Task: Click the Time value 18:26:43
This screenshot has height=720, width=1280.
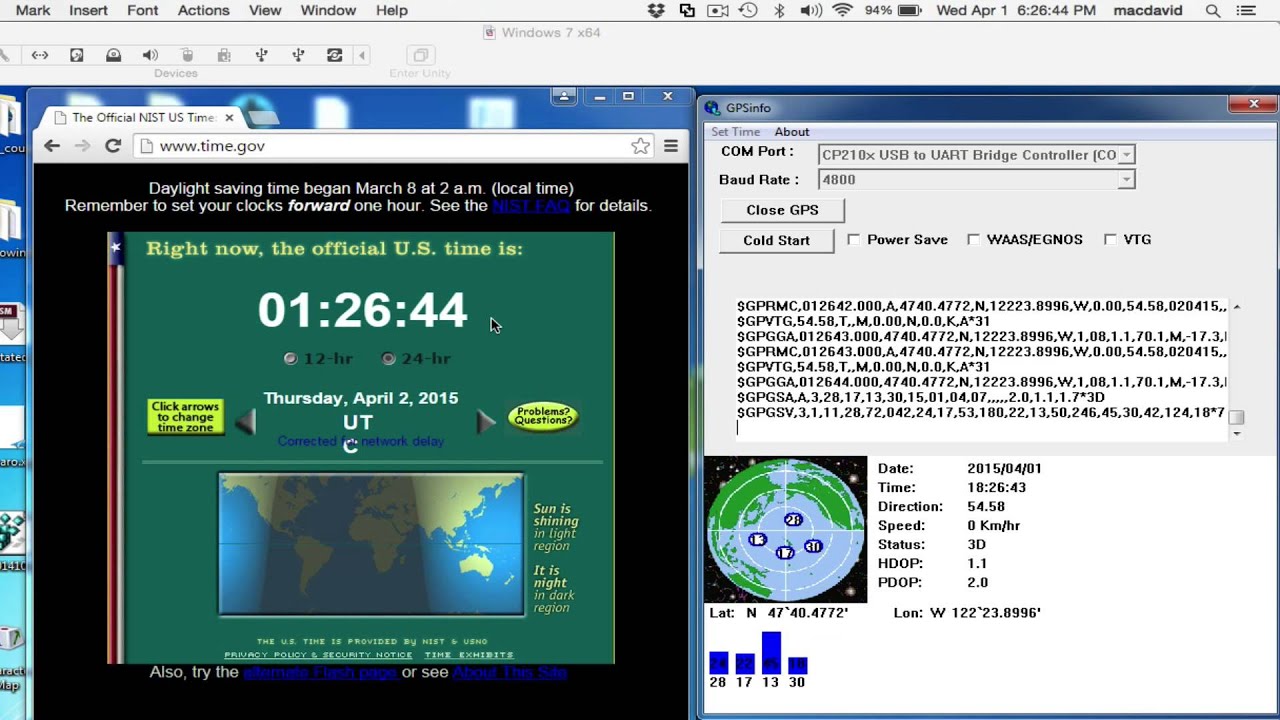Action: click(996, 487)
